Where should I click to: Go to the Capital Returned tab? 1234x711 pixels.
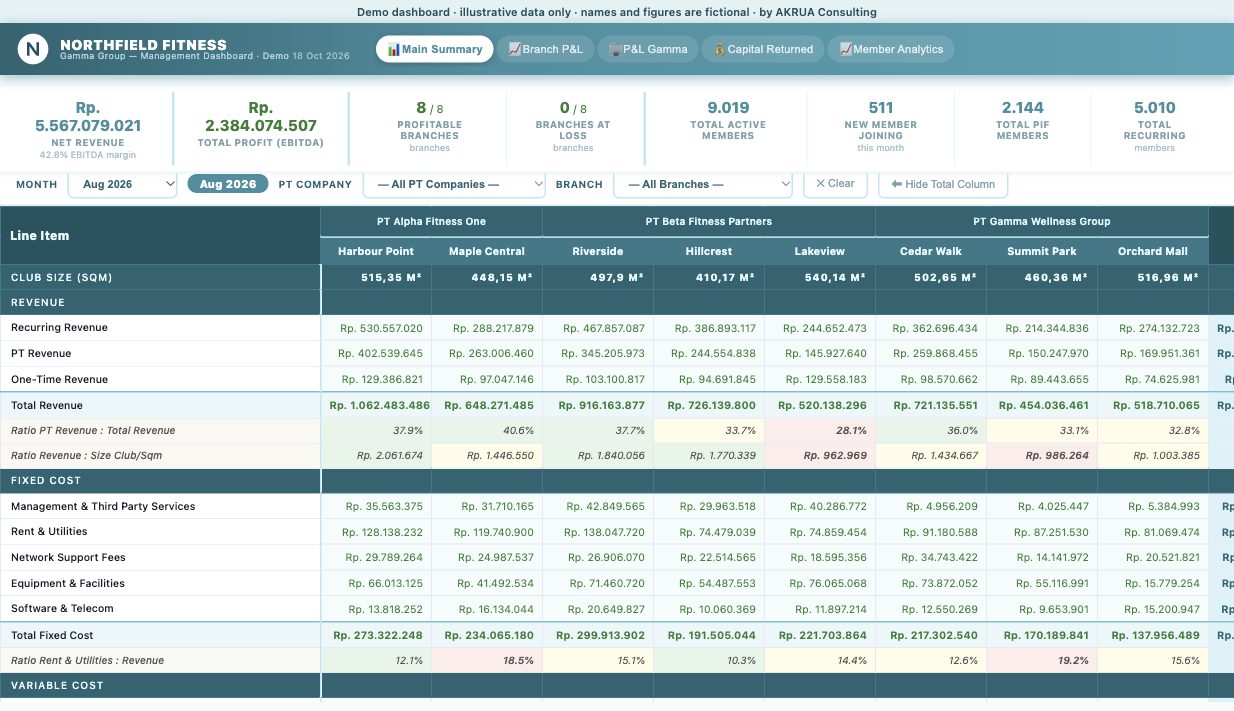point(764,49)
